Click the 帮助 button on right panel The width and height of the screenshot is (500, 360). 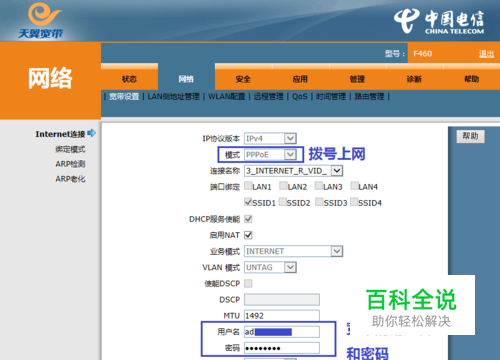pyautogui.click(x=470, y=136)
